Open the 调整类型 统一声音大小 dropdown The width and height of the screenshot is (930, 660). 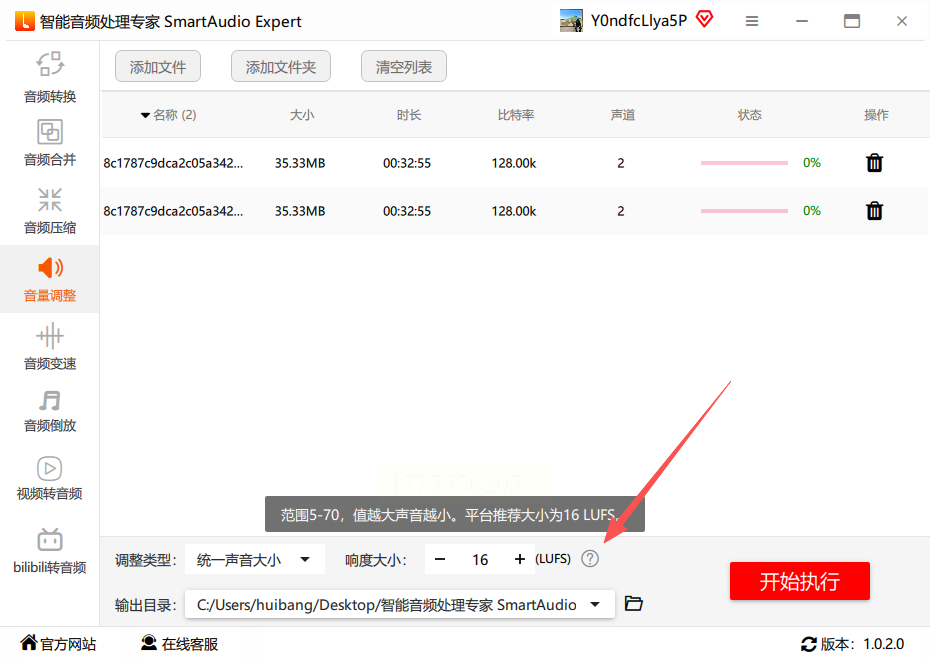(x=254, y=559)
